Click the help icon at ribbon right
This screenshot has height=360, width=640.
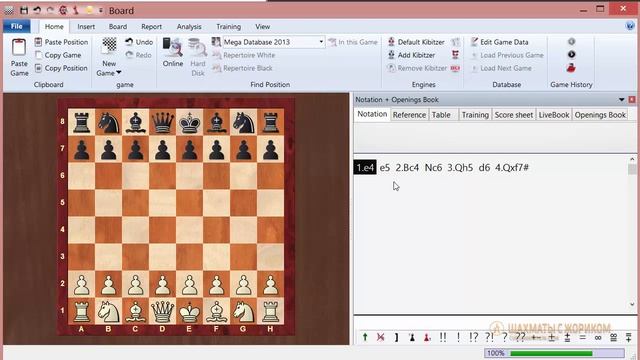click(x=630, y=26)
